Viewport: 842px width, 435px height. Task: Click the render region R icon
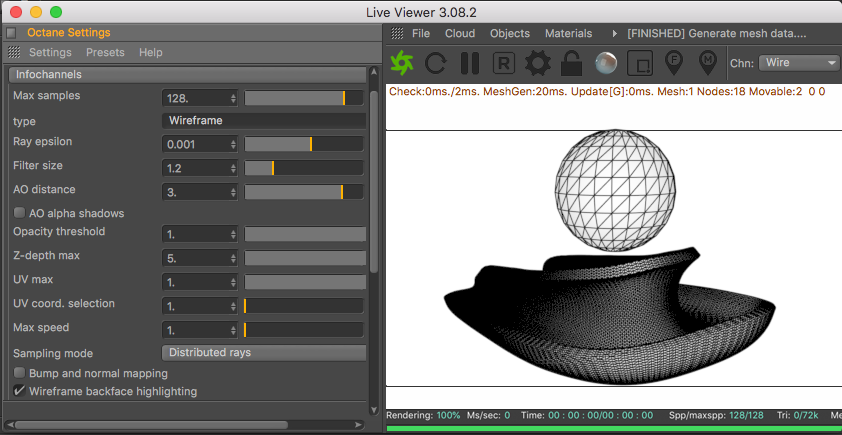504,63
